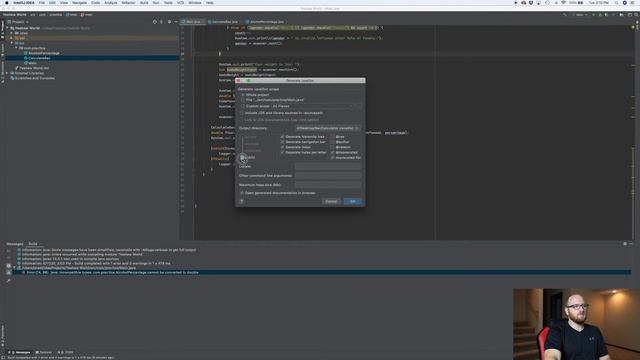Toggle Generate navigation bar checkbox
Screen dimensions: 640x360
(282, 142)
